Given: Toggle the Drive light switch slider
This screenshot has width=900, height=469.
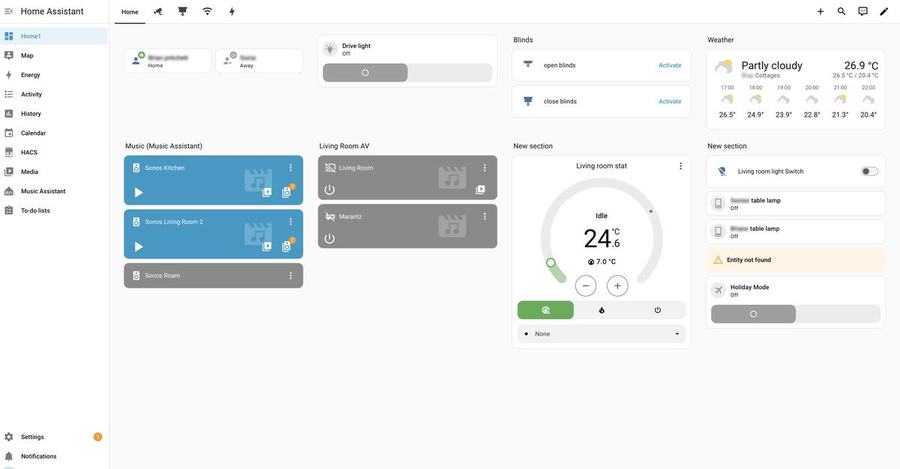Looking at the screenshot, I should [x=408, y=73].
